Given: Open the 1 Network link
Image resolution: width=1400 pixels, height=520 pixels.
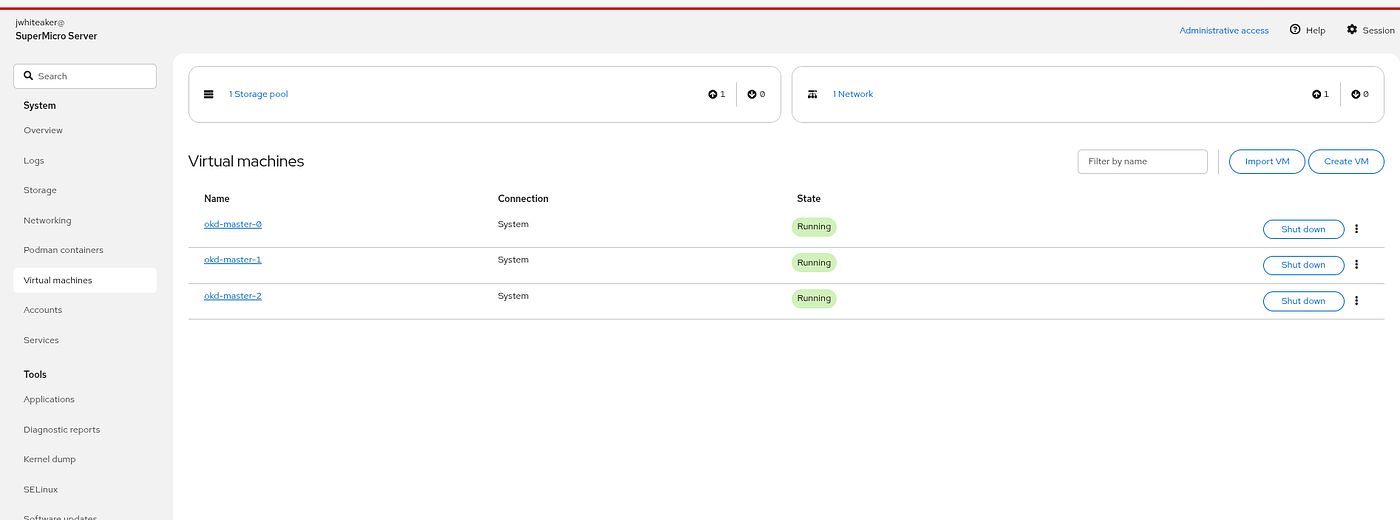Looking at the screenshot, I should click(x=853, y=94).
